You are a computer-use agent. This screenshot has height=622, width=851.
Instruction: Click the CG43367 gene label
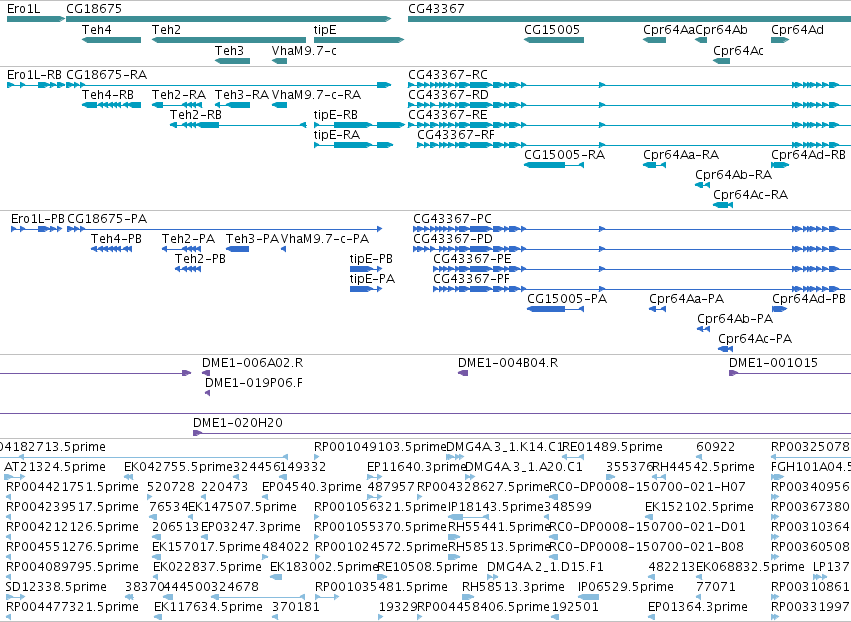click(436, 9)
